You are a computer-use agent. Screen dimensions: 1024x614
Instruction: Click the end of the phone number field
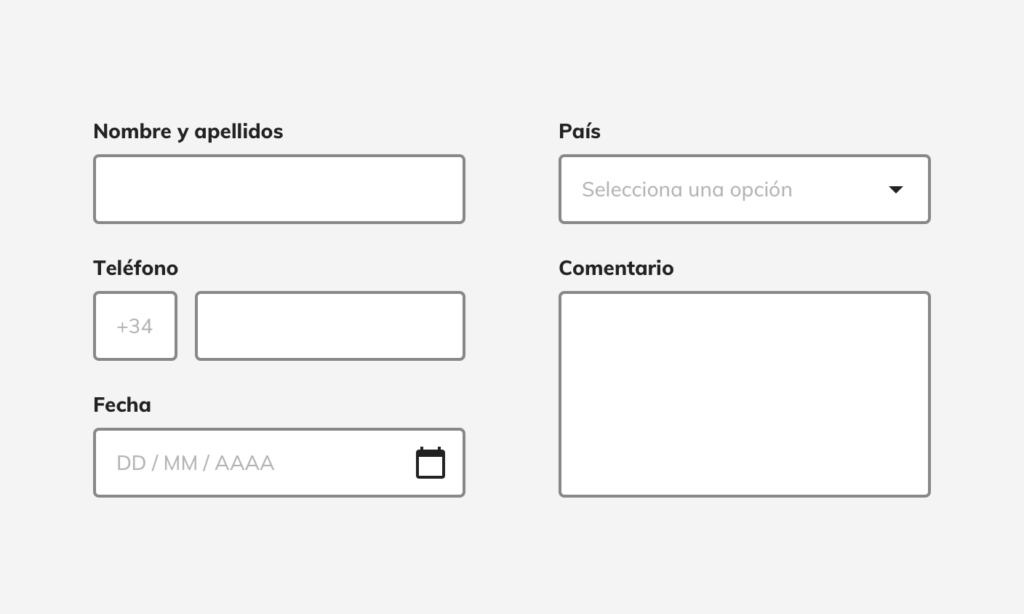452,326
